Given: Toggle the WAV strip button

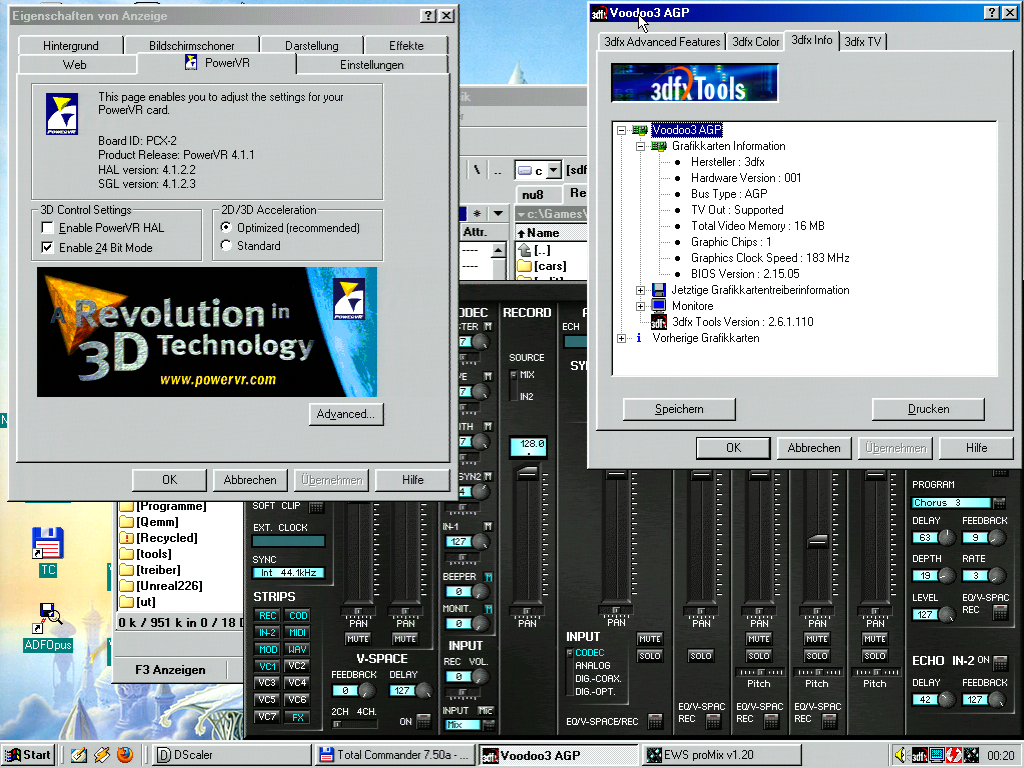Looking at the screenshot, I should (x=297, y=649).
